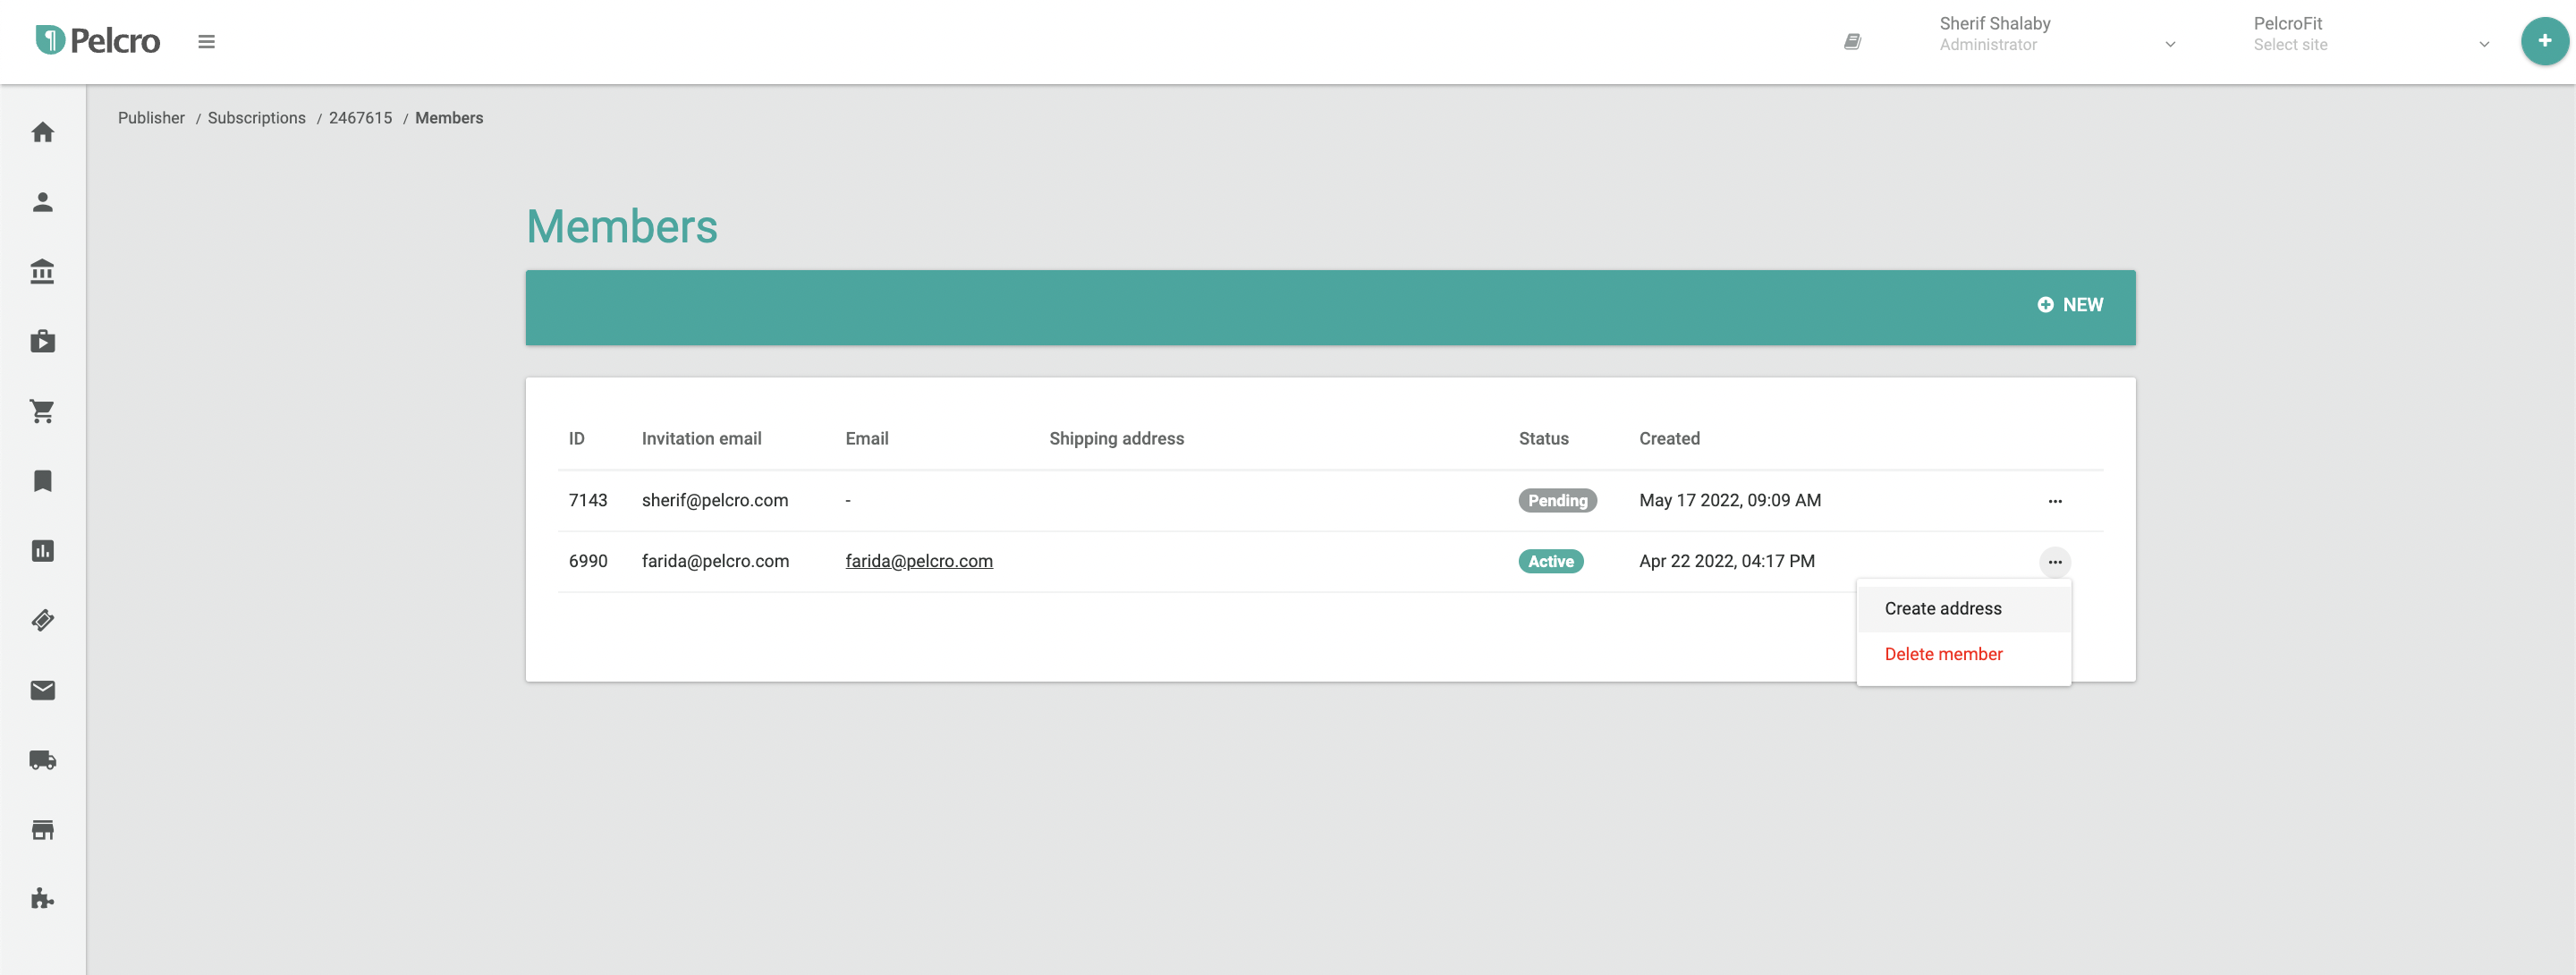Viewport: 2576px width, 975px height.
Task: Expand the PelcroFit site selector
Action: coord(2369,34)
